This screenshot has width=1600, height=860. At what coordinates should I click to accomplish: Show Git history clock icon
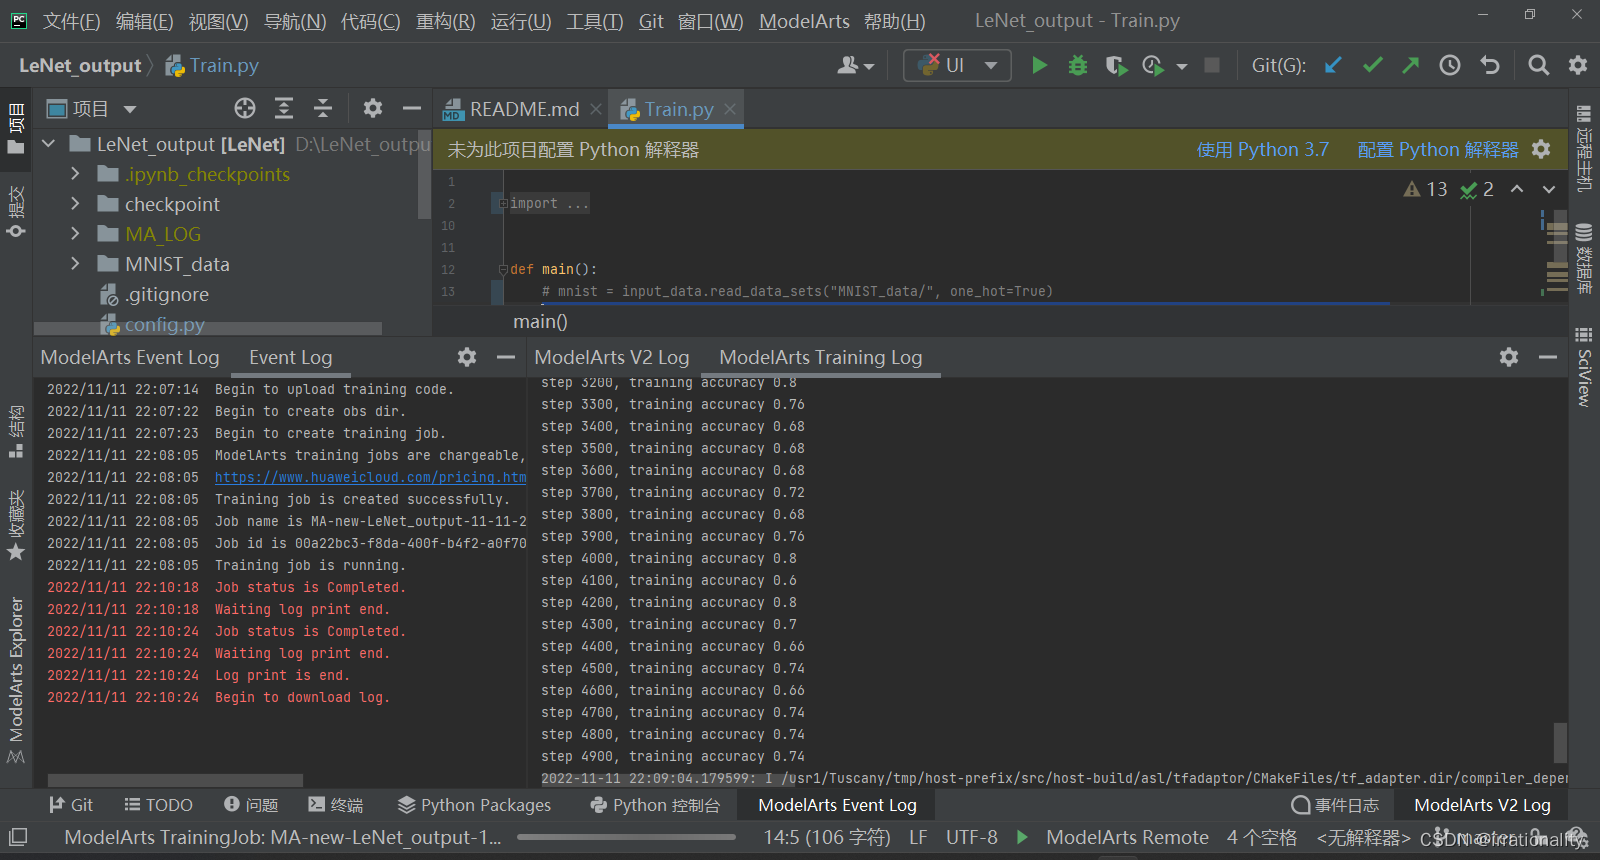1450,65
